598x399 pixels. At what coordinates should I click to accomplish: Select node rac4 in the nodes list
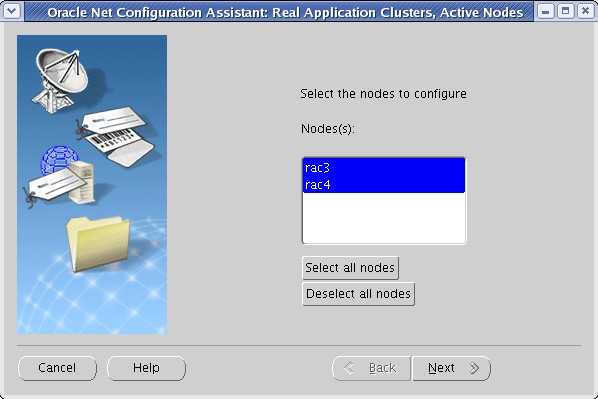(x=384, y=185)
